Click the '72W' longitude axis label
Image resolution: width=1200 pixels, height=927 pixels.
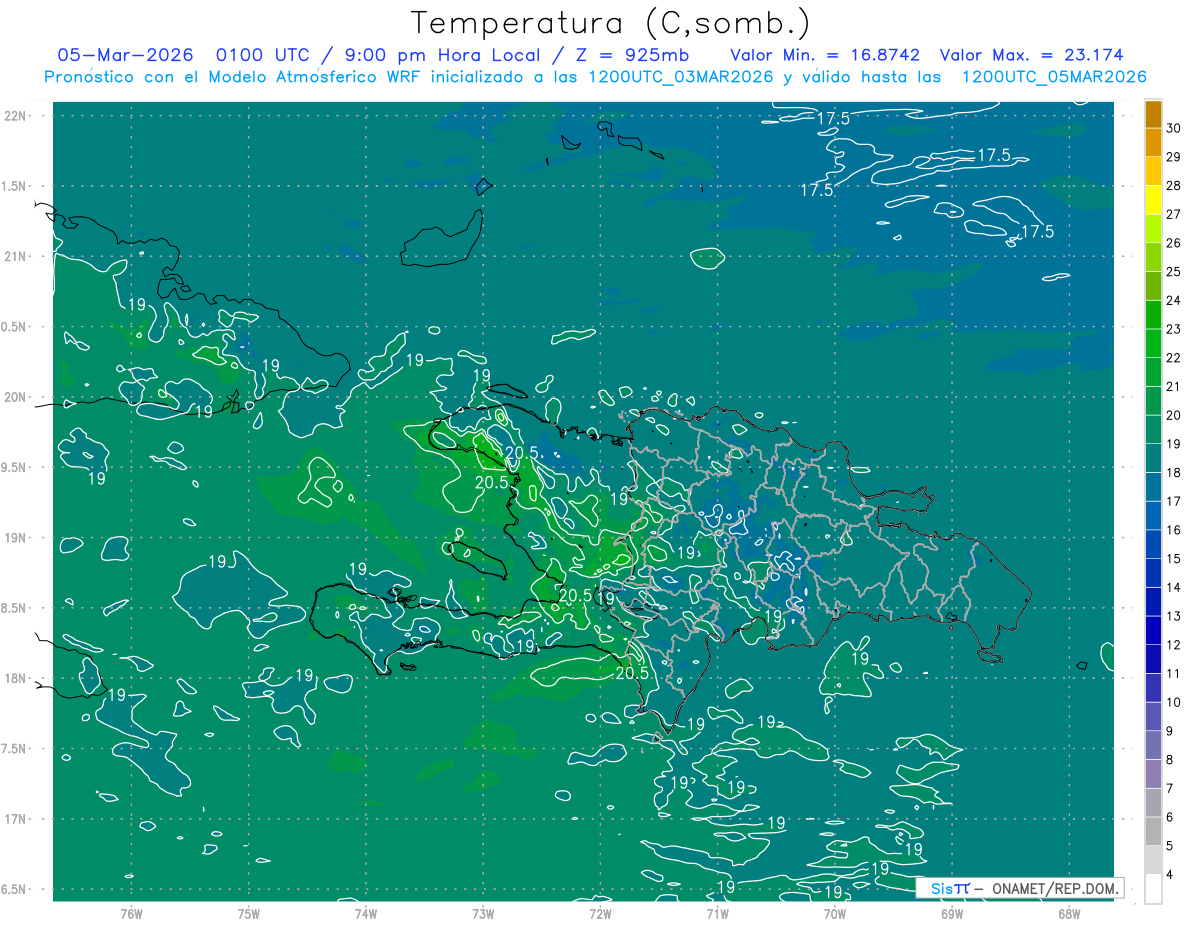click(x=600, y=913)
